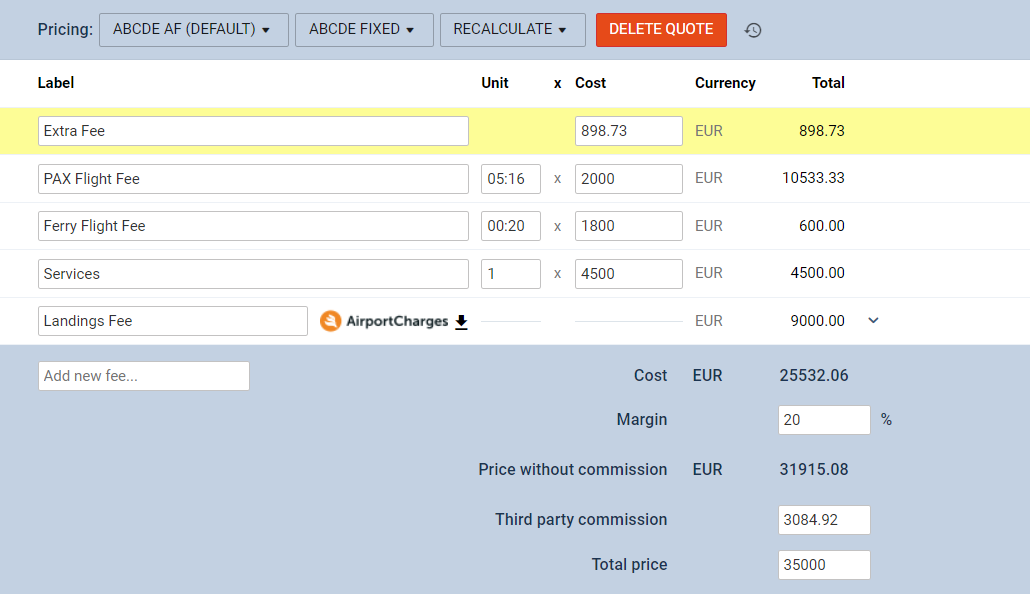Screen dimensions: 1030x594
Task: Edit the Margin percentage field
Action: (824, 420)
